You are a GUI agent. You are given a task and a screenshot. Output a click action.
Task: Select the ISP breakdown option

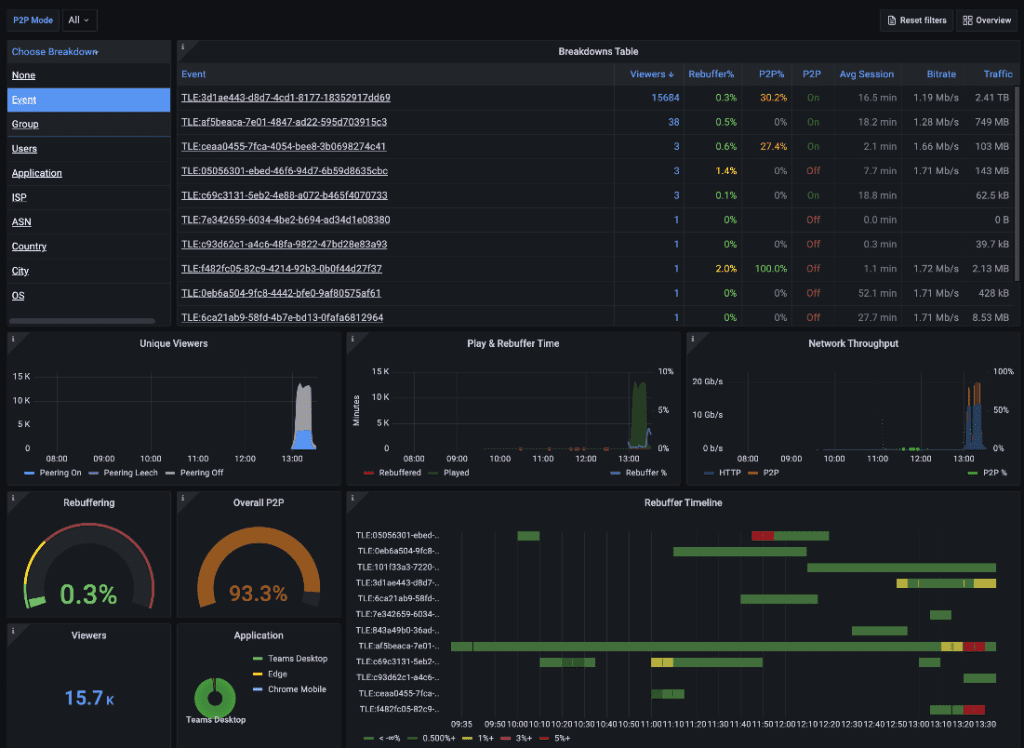(21, 197)
